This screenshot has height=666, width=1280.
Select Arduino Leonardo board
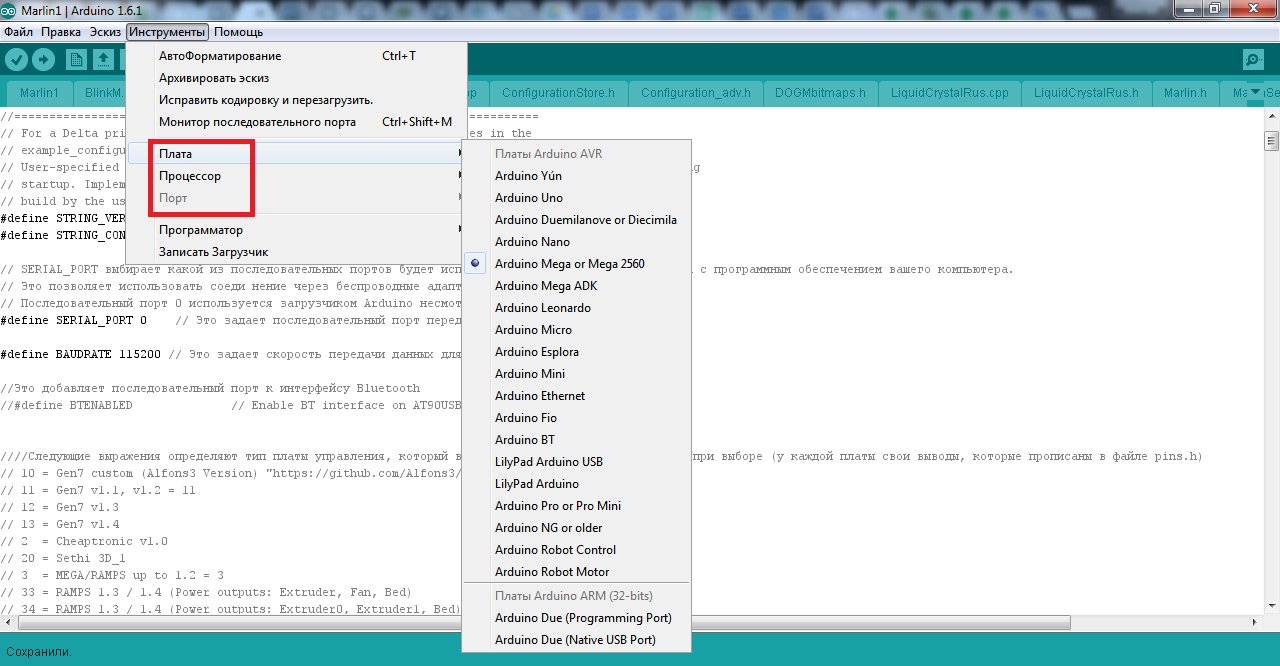(x=577, y=308)
